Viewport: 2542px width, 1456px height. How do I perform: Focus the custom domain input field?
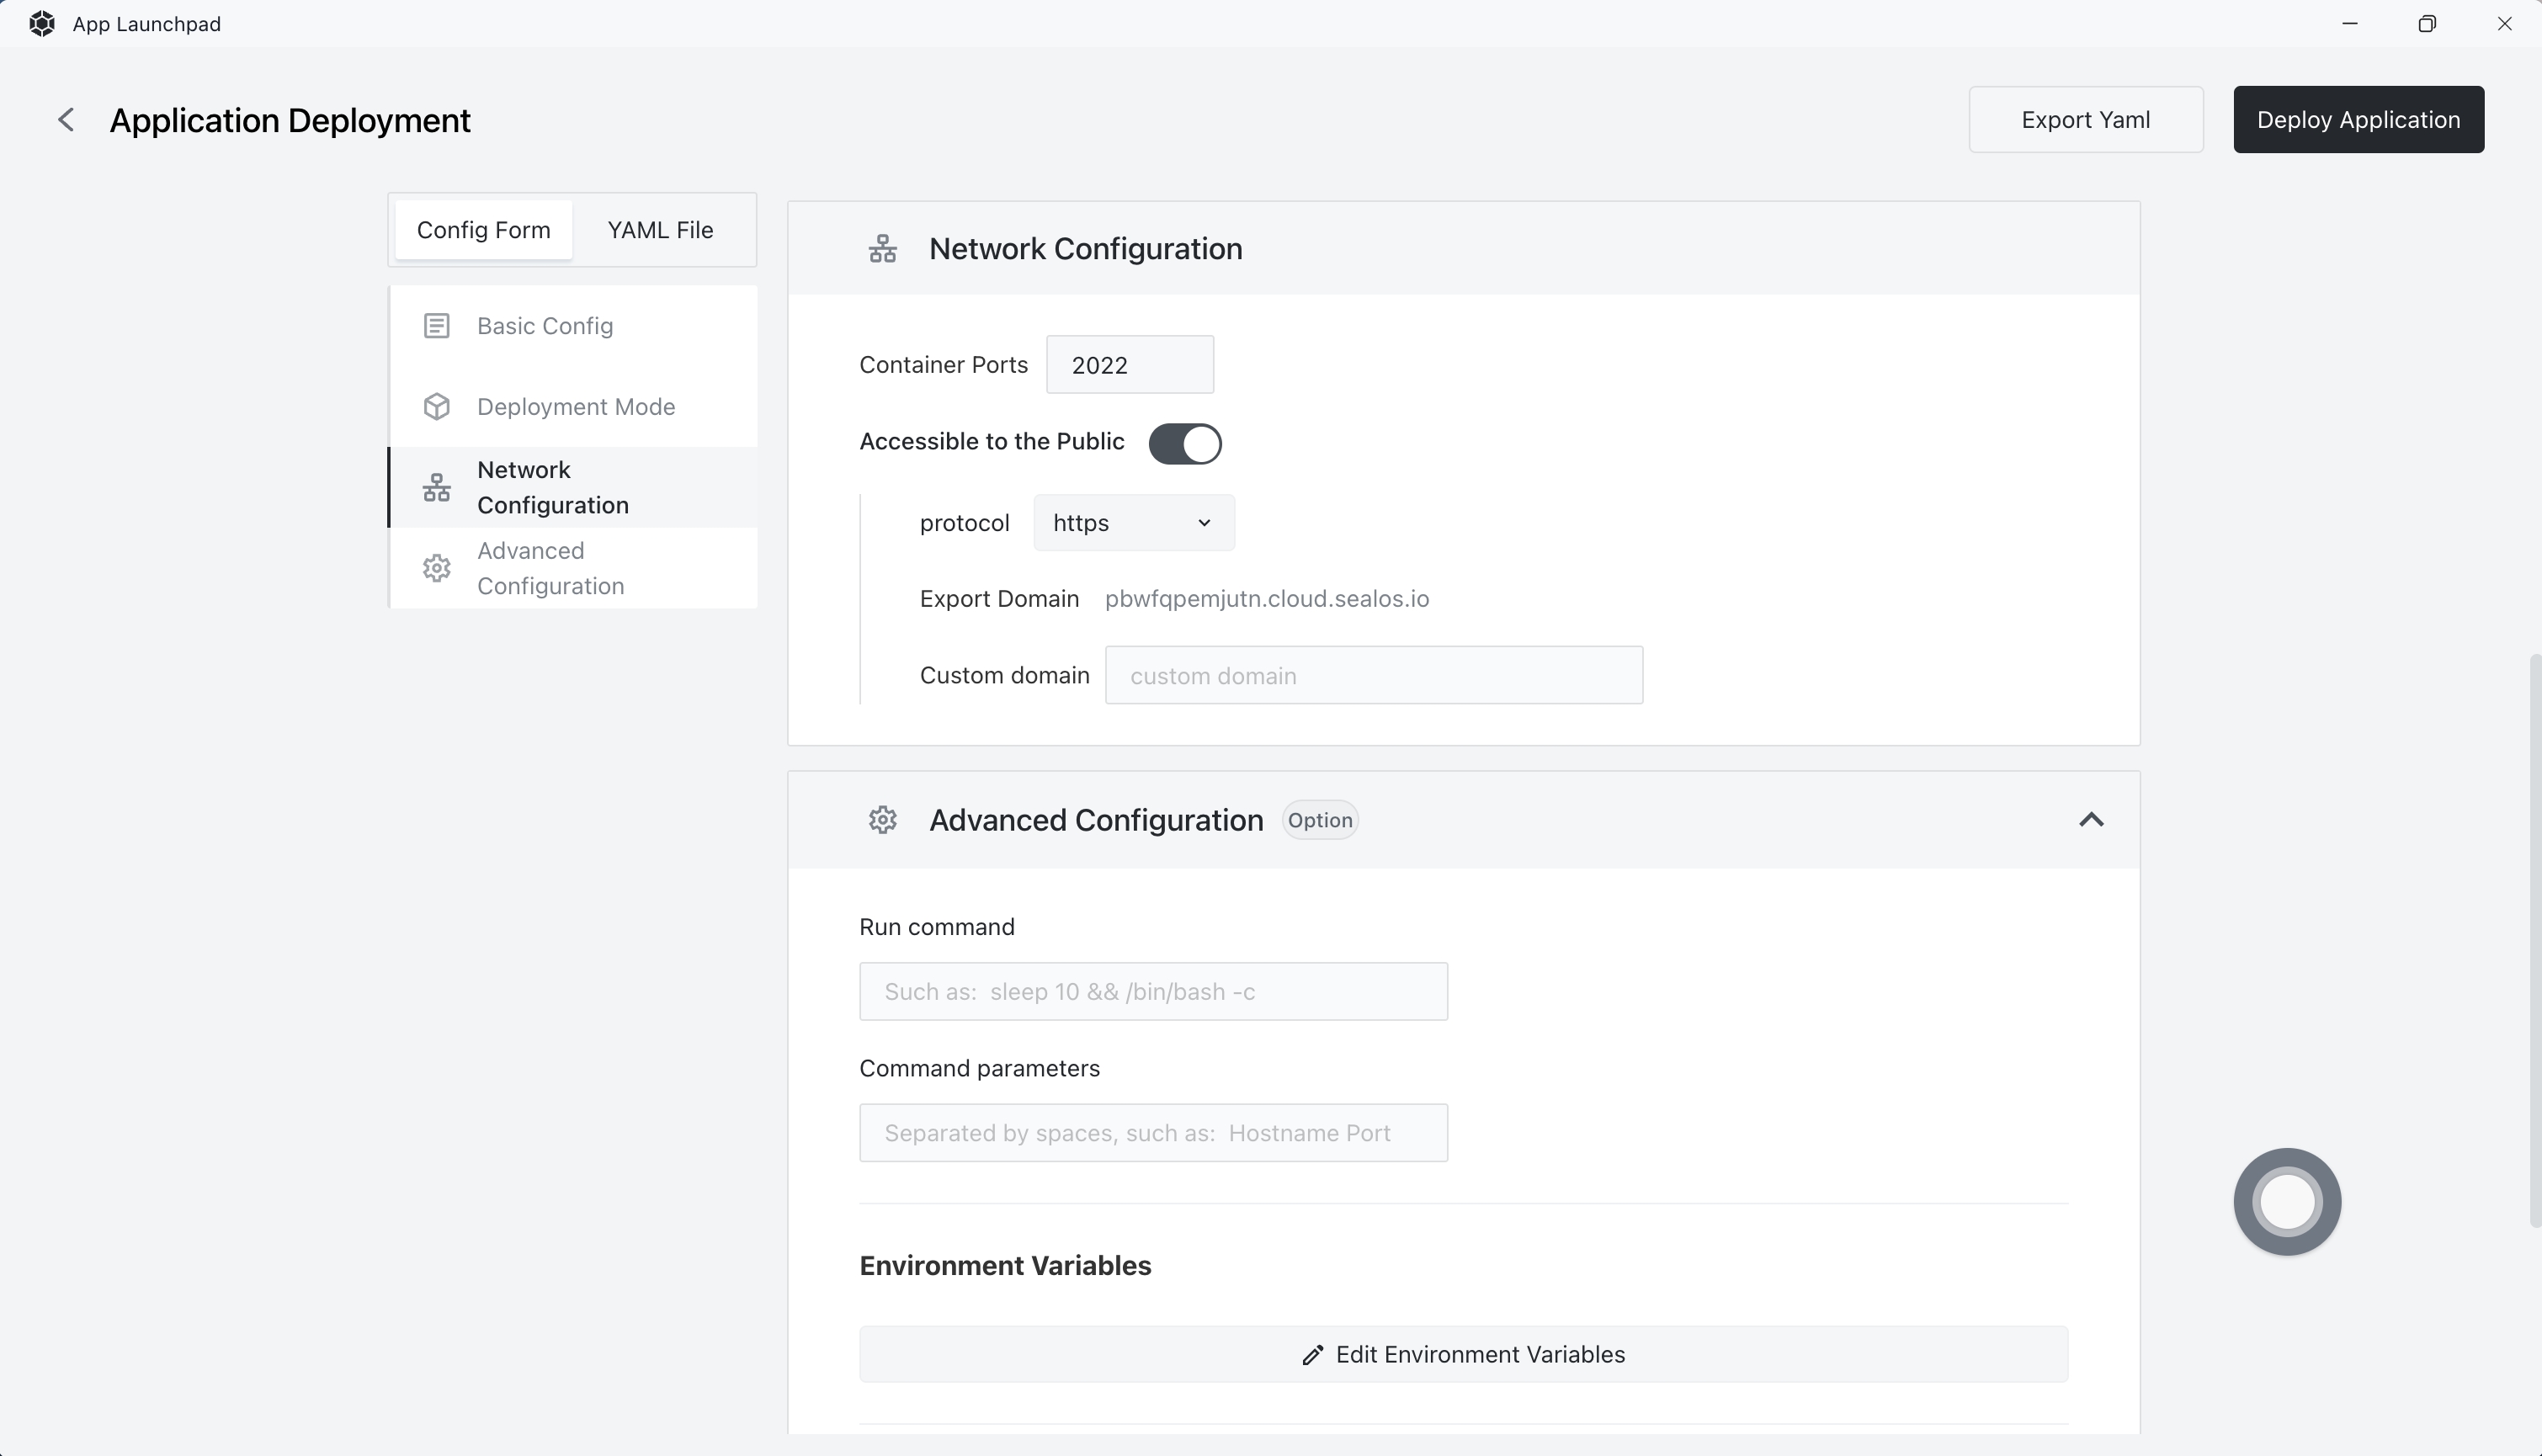(1373, 676)
